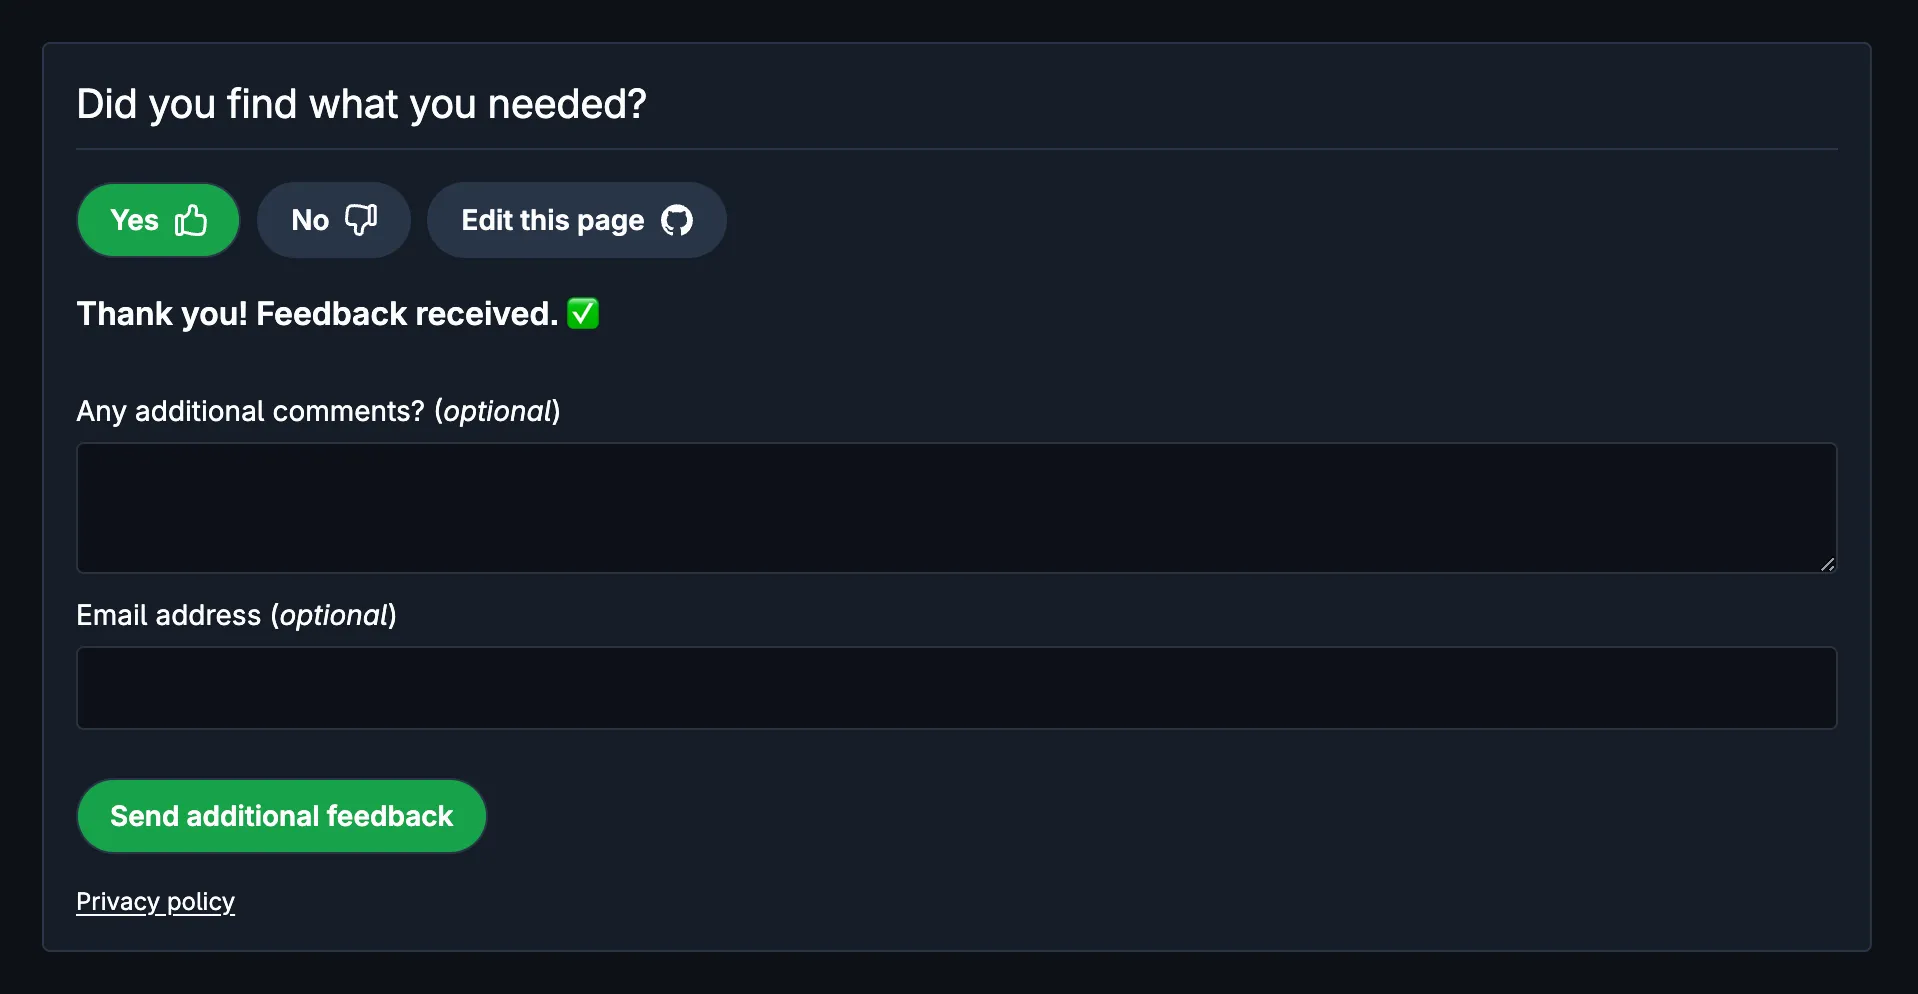Click the green checkmark after Feedback received

583,312
